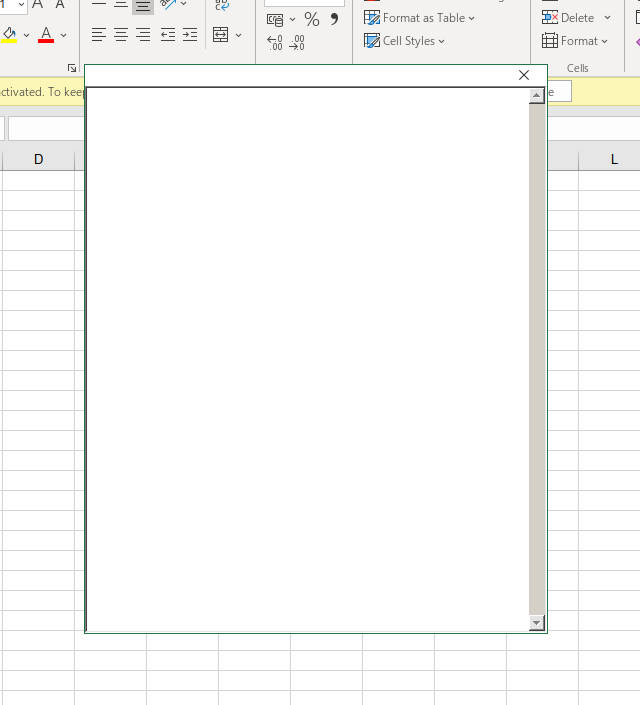This screenshot has width=640, height=705.
Task: Click the Fill Color paint bucket icon
Action: (x=9, y=35)
